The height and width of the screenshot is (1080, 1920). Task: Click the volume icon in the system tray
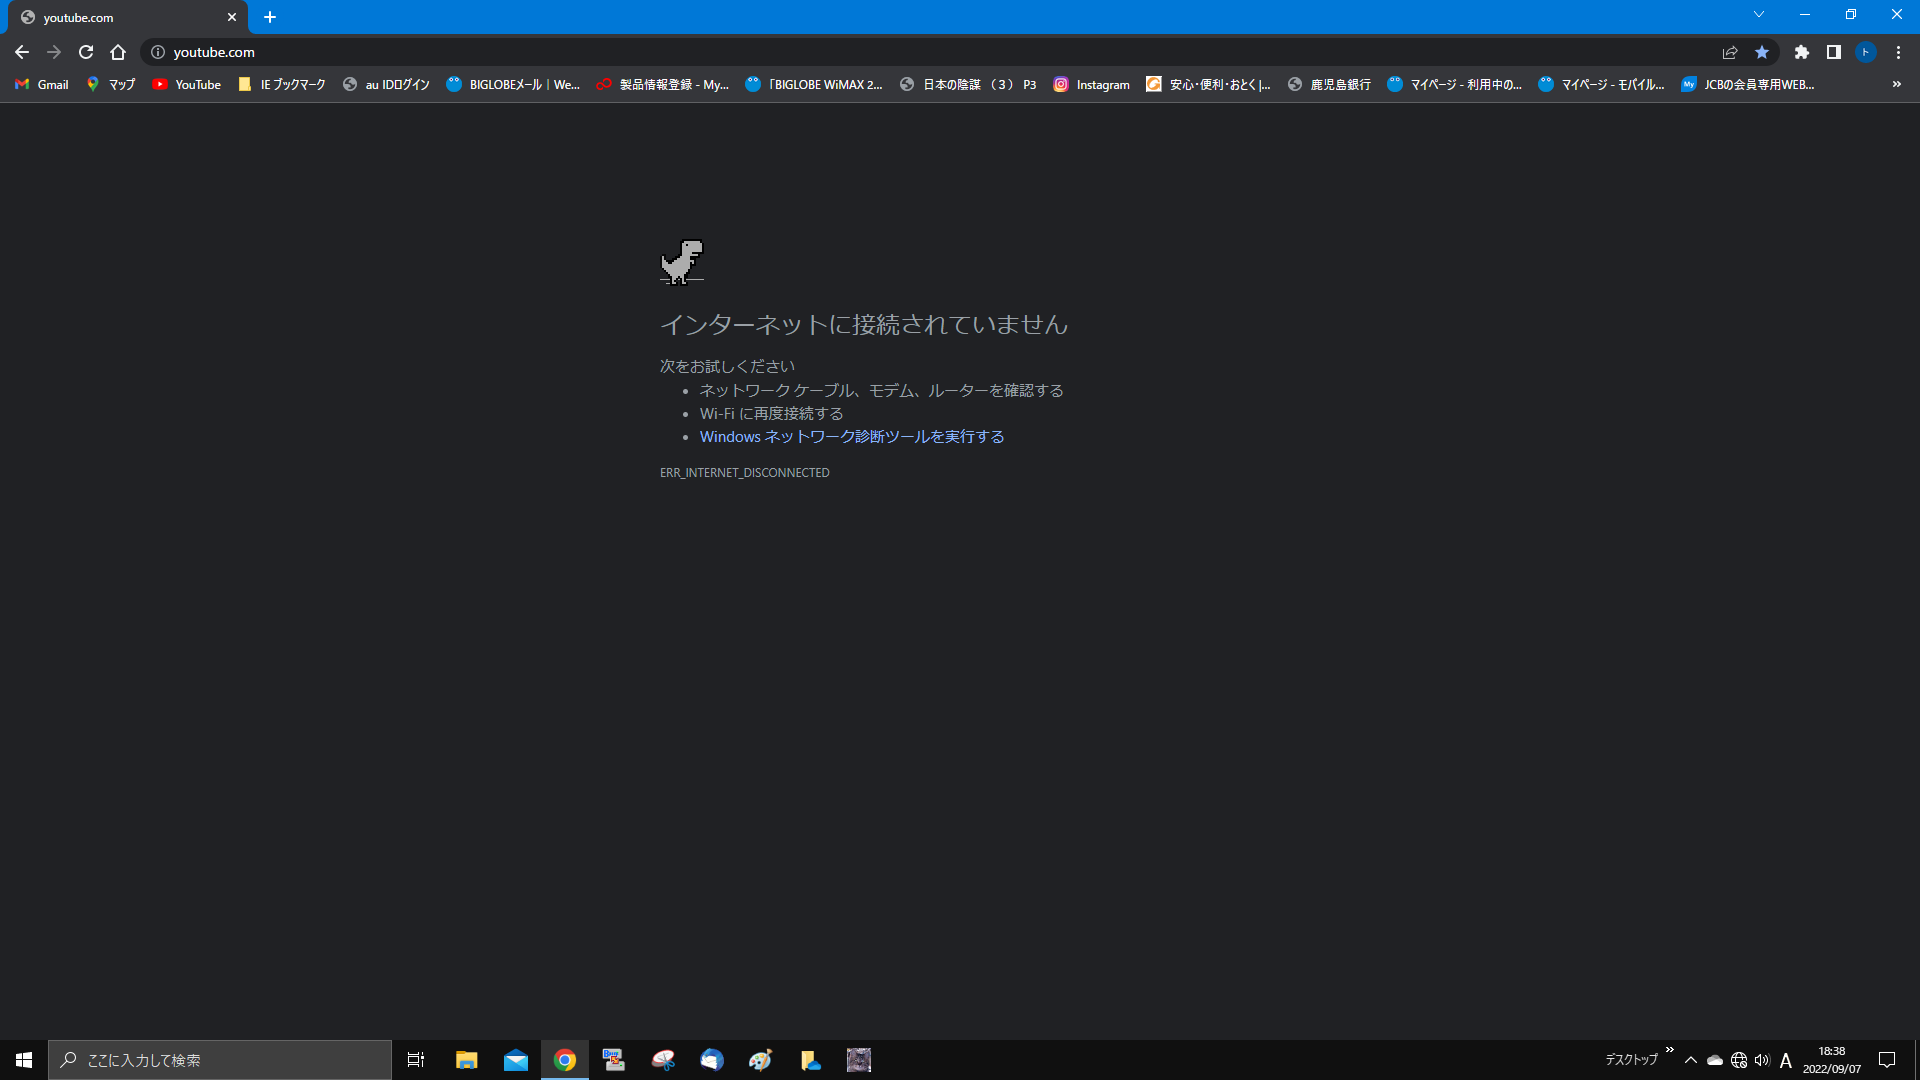(x=1762, y=1060)
